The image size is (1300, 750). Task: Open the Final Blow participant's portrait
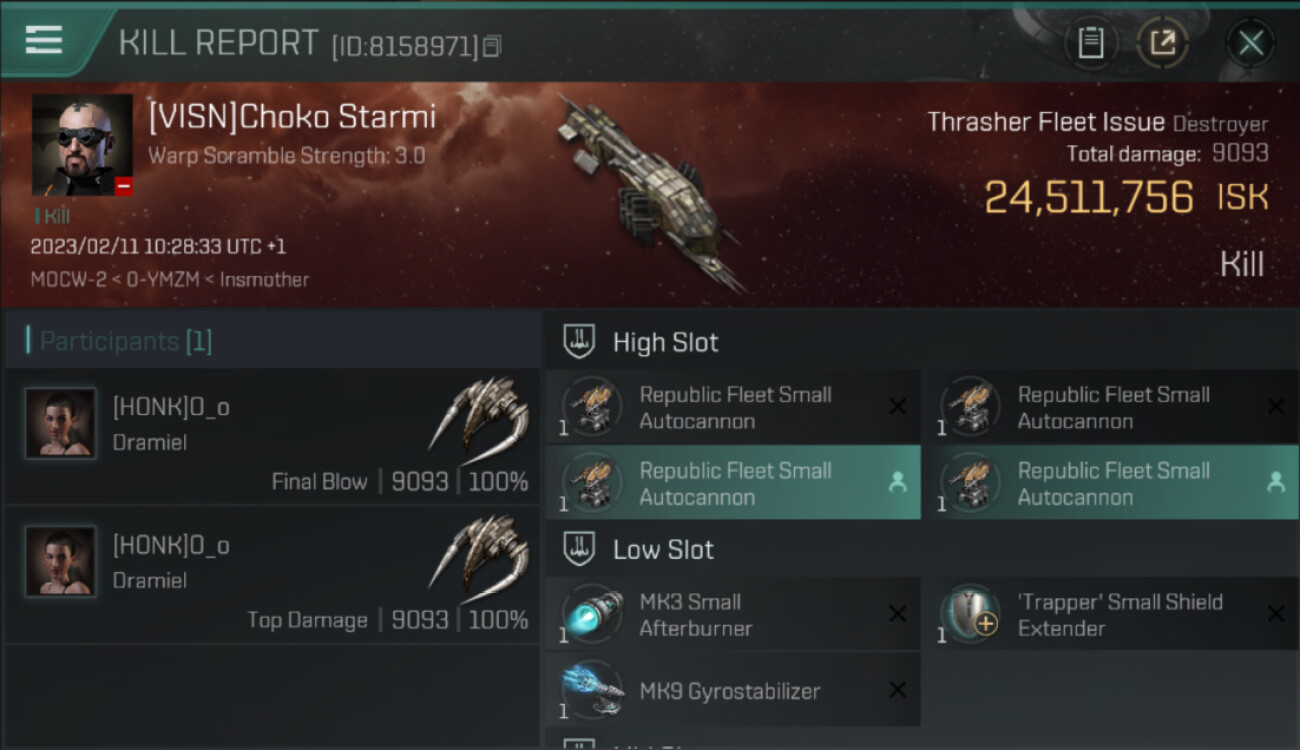(61, 424)
